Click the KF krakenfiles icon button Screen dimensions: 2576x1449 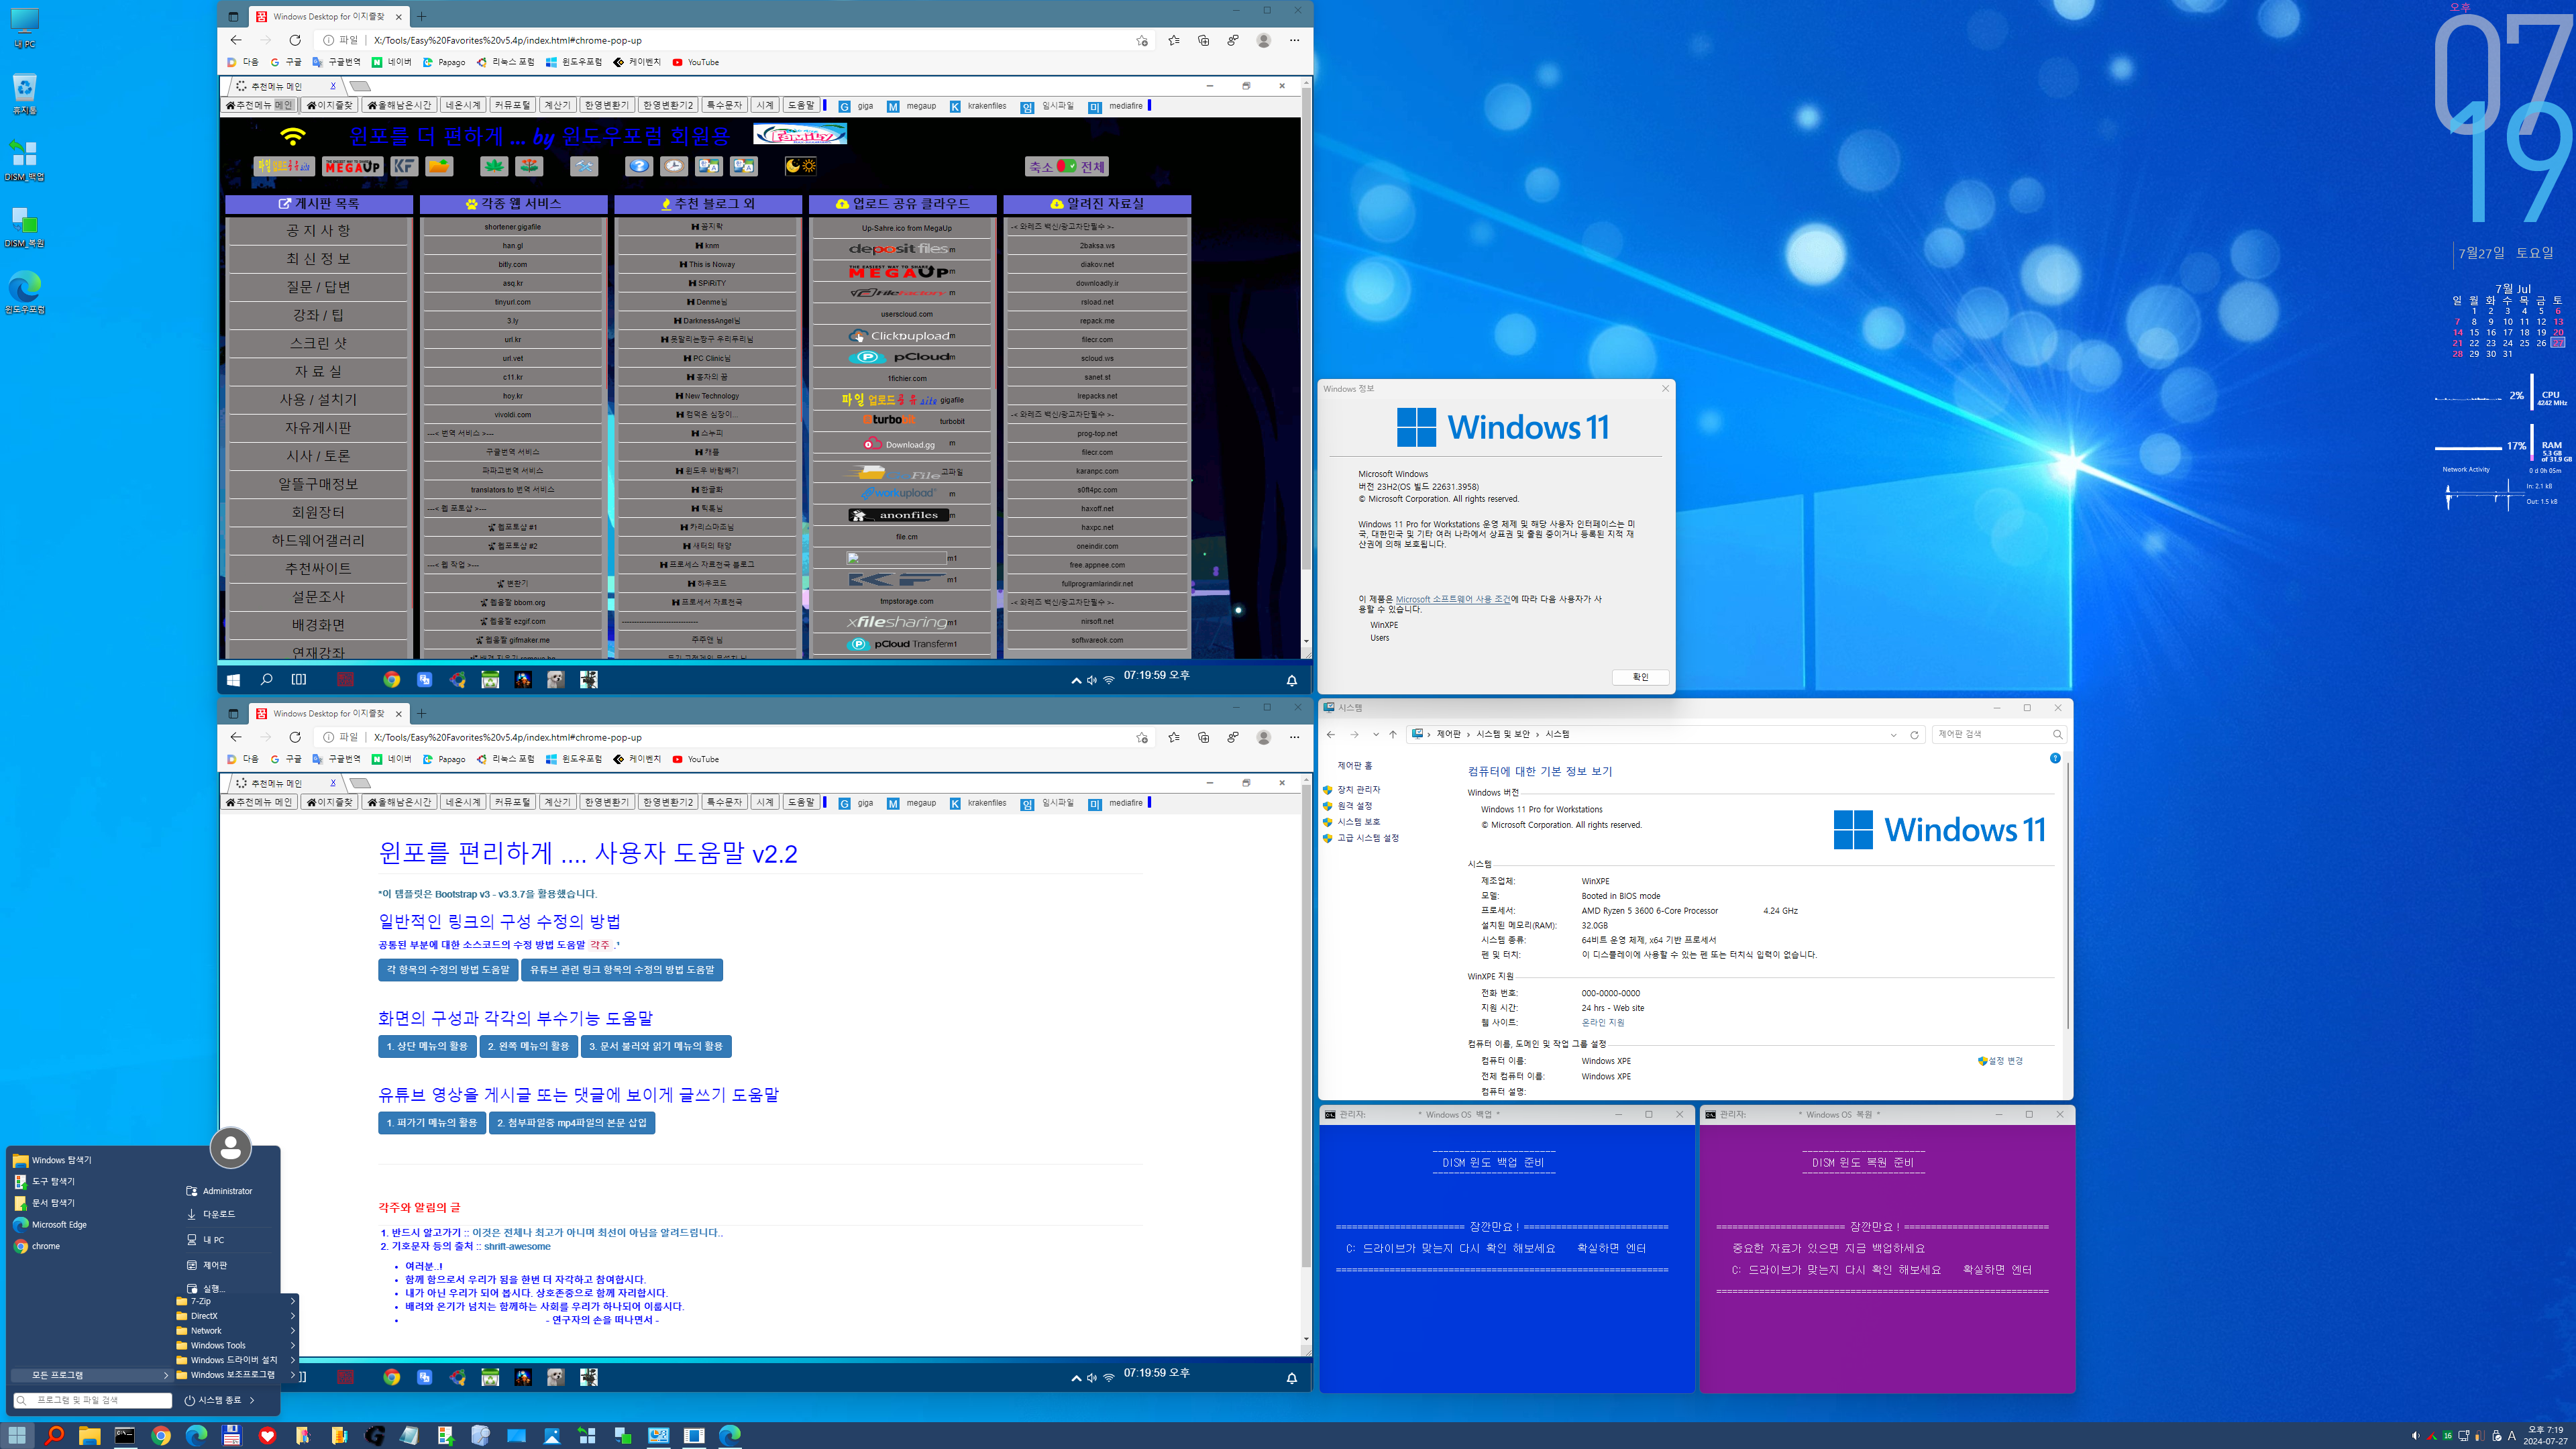coord(404,166)
